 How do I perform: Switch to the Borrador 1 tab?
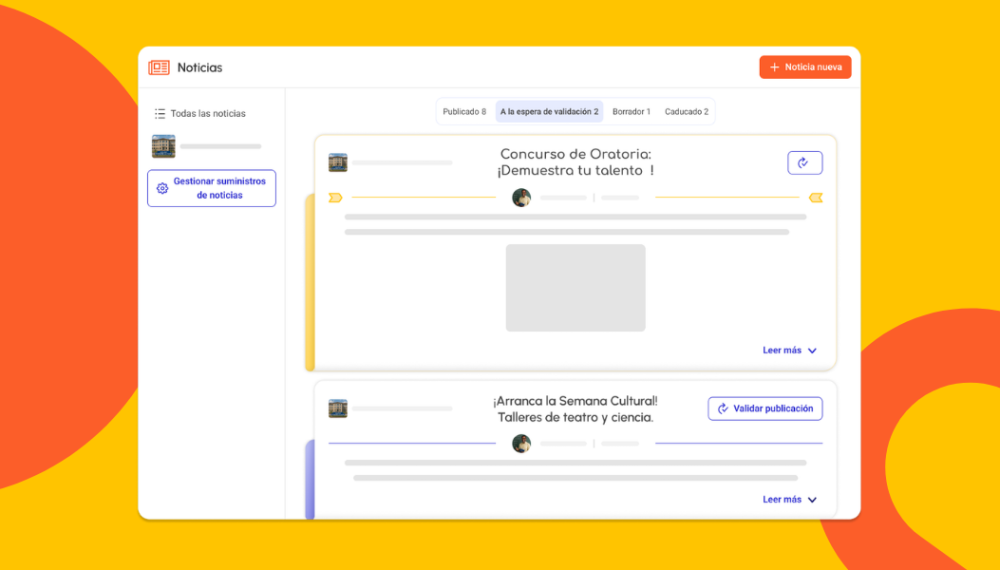[631, 112]
